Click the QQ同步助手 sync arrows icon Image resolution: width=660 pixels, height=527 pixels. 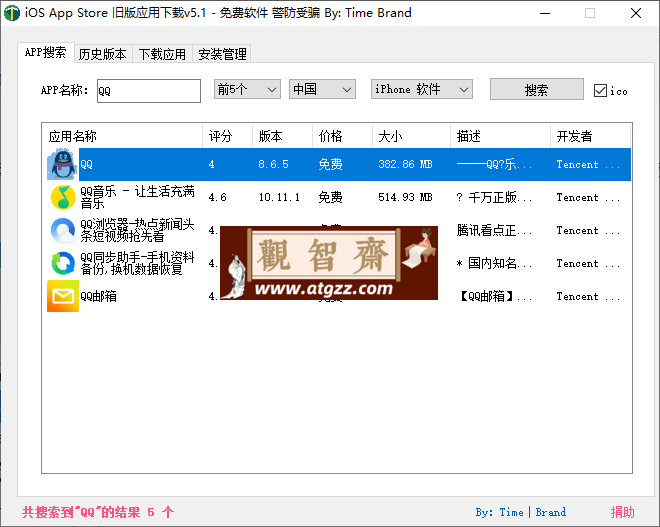tap(63, 263)
